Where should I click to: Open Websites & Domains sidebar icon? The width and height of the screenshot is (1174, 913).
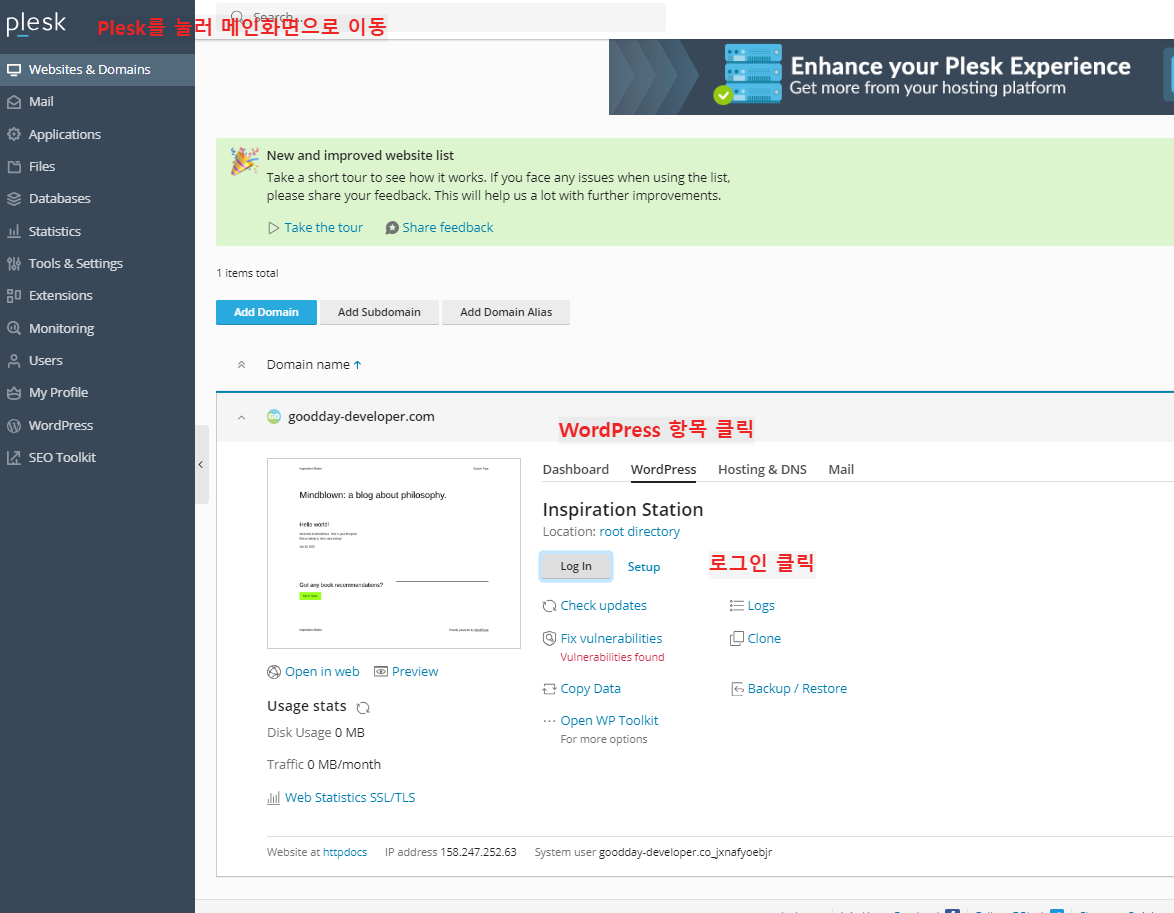pos(13,70)
